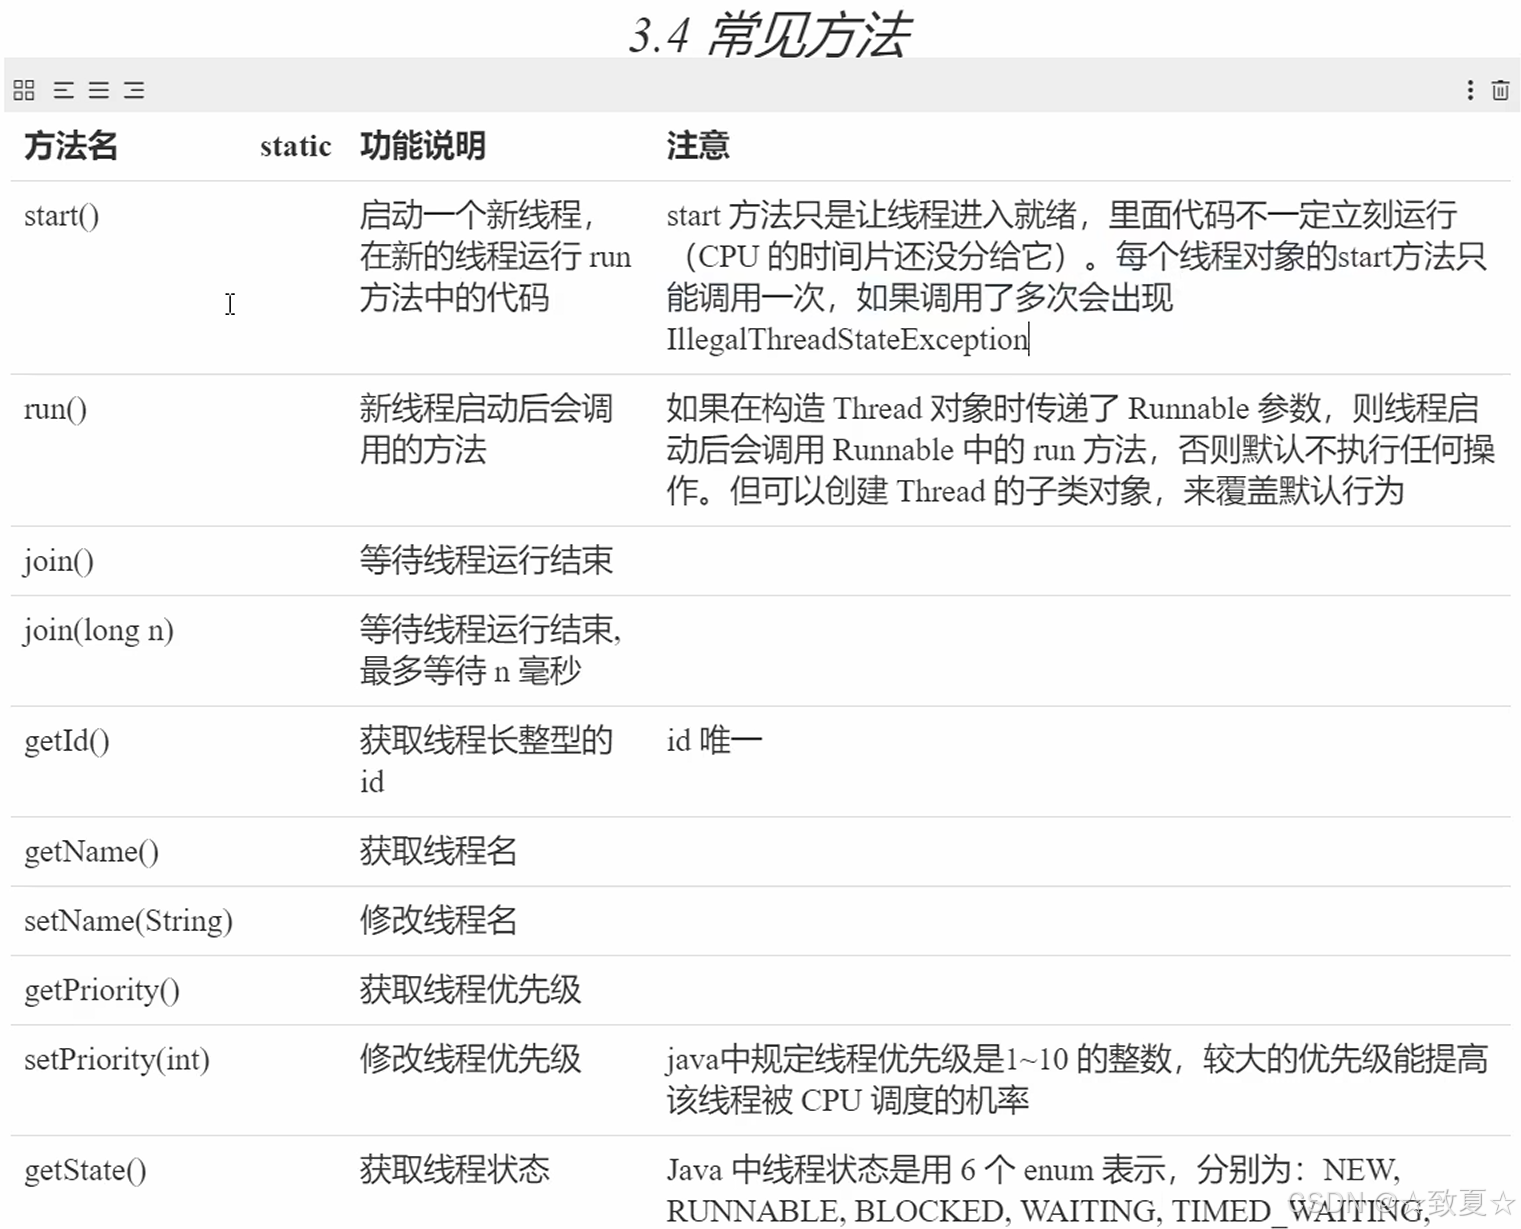Select the right-align icon in table toolbar
The image size is (1521, 1229).
(x=134, y=90)
